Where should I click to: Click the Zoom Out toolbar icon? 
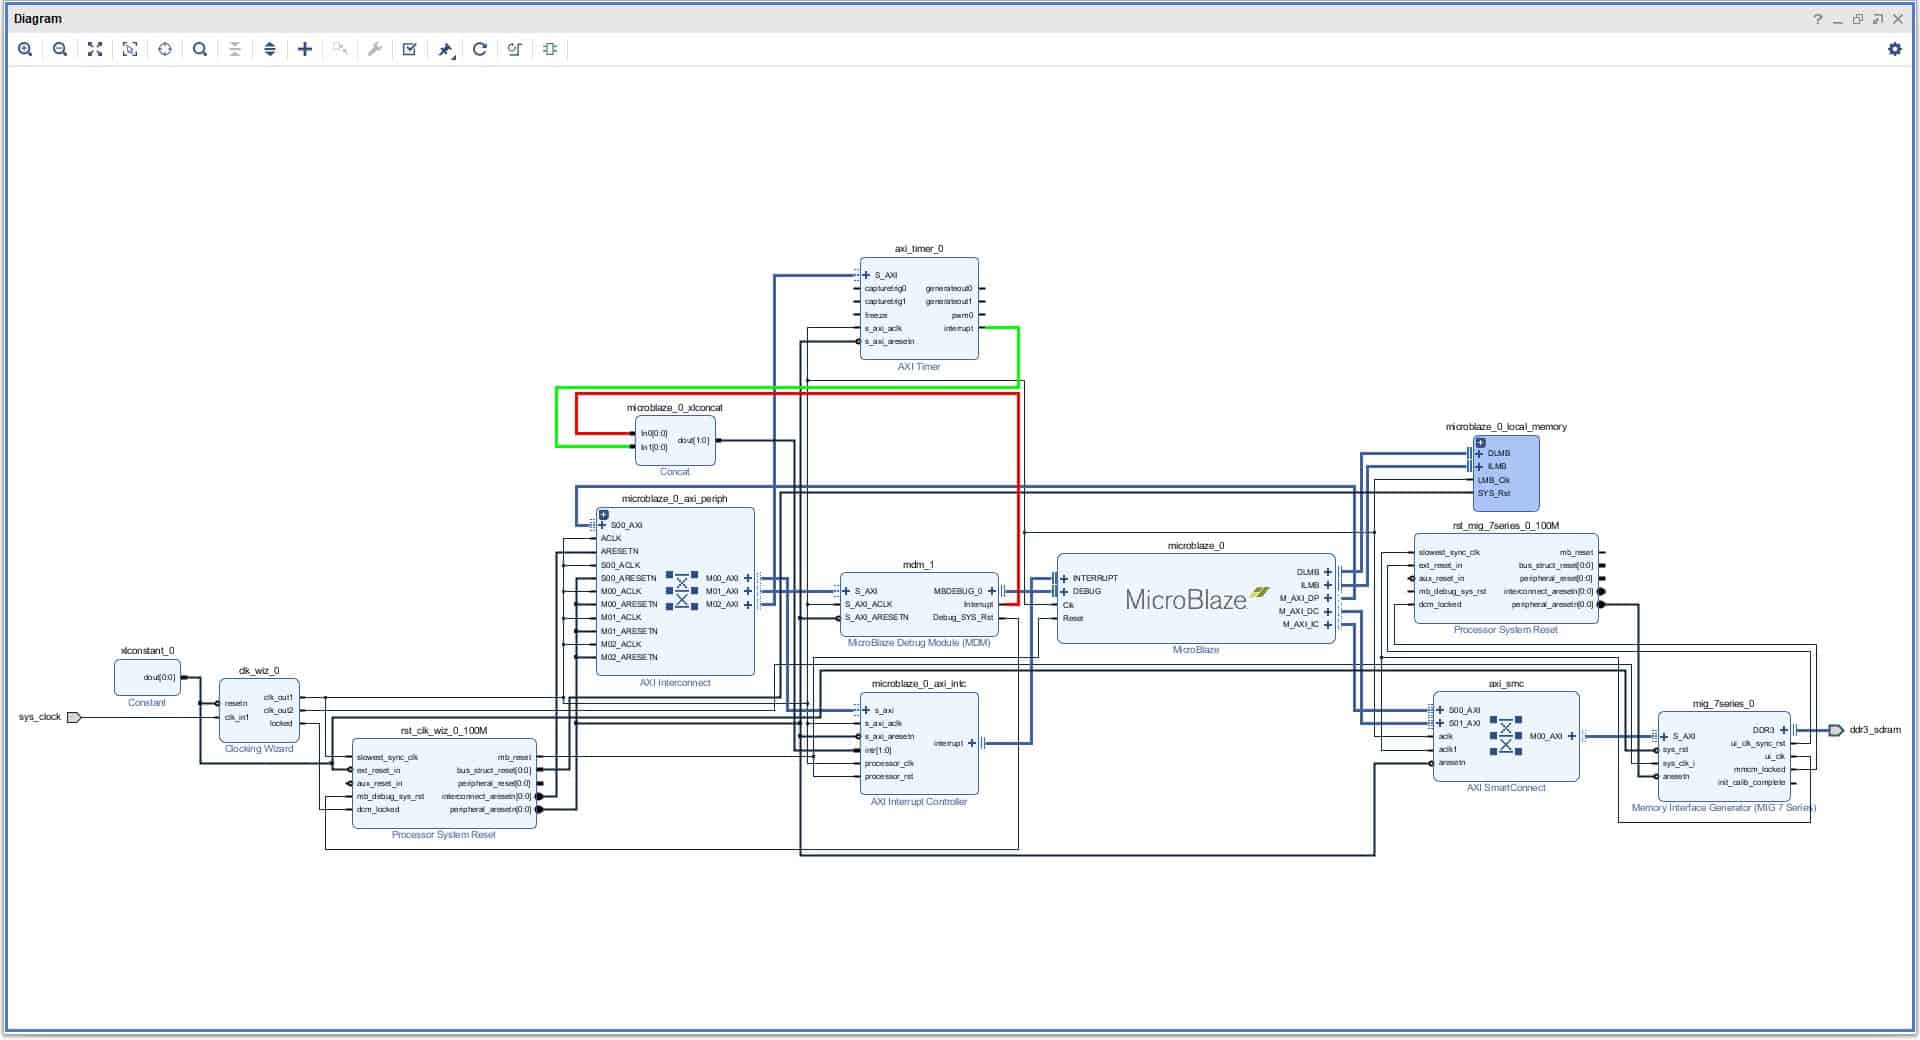60,49
